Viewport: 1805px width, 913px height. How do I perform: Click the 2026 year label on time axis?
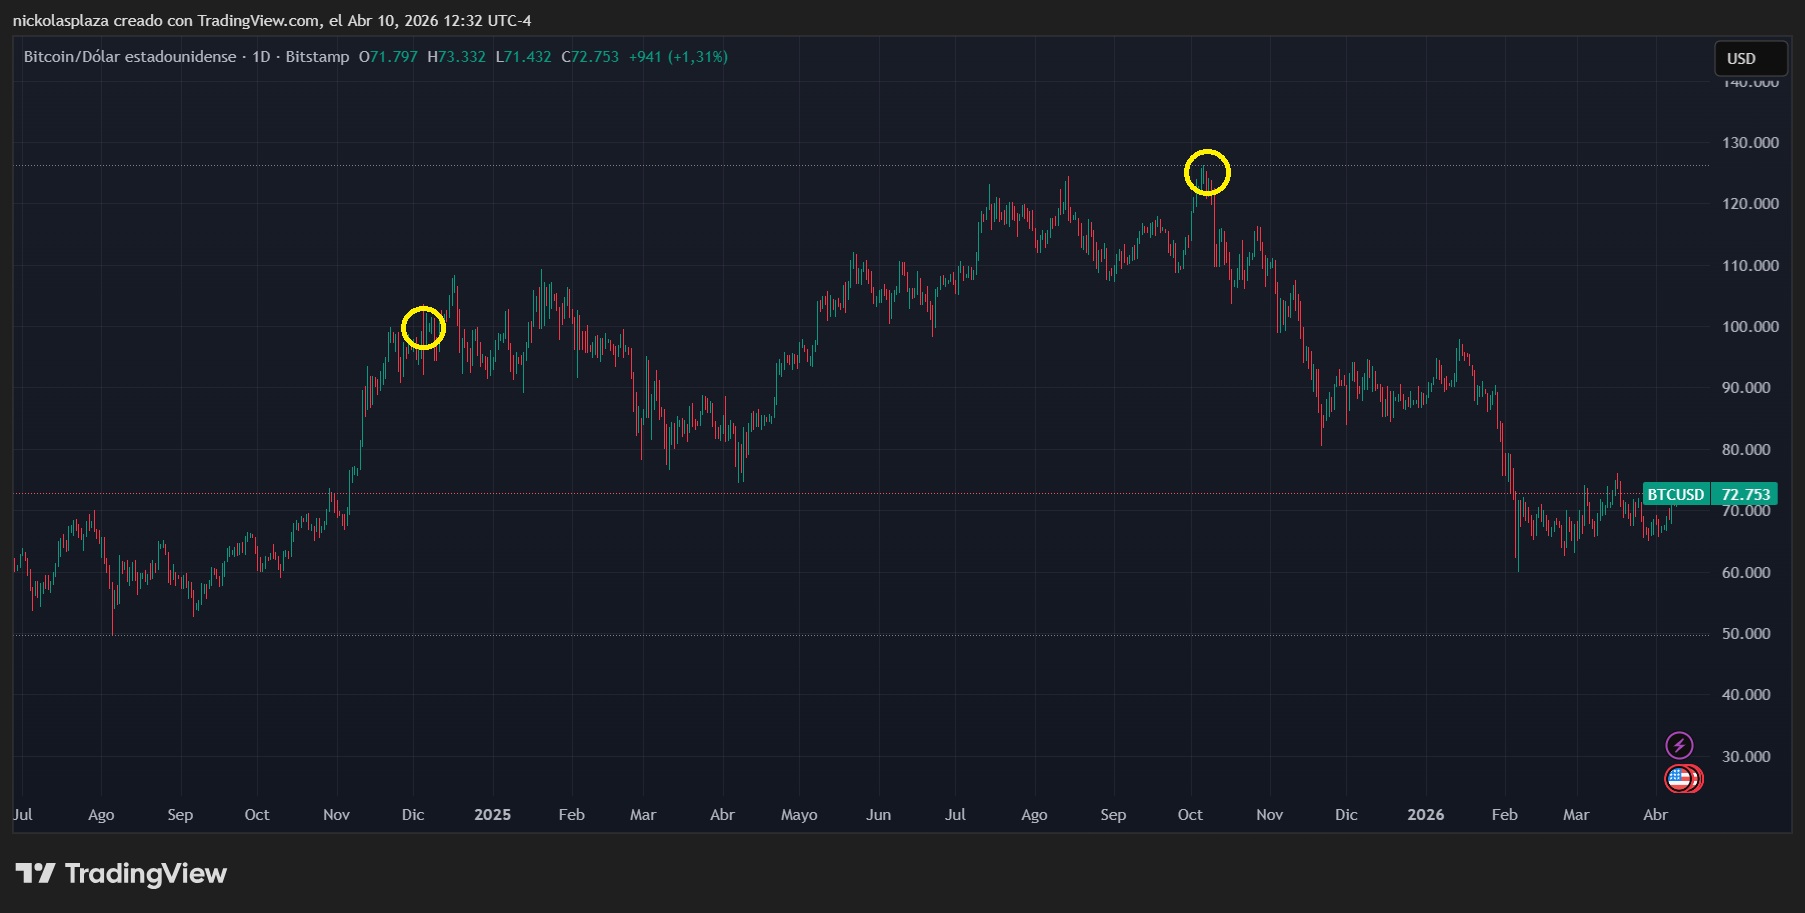pyautogui.click(x=1425, y=815)
